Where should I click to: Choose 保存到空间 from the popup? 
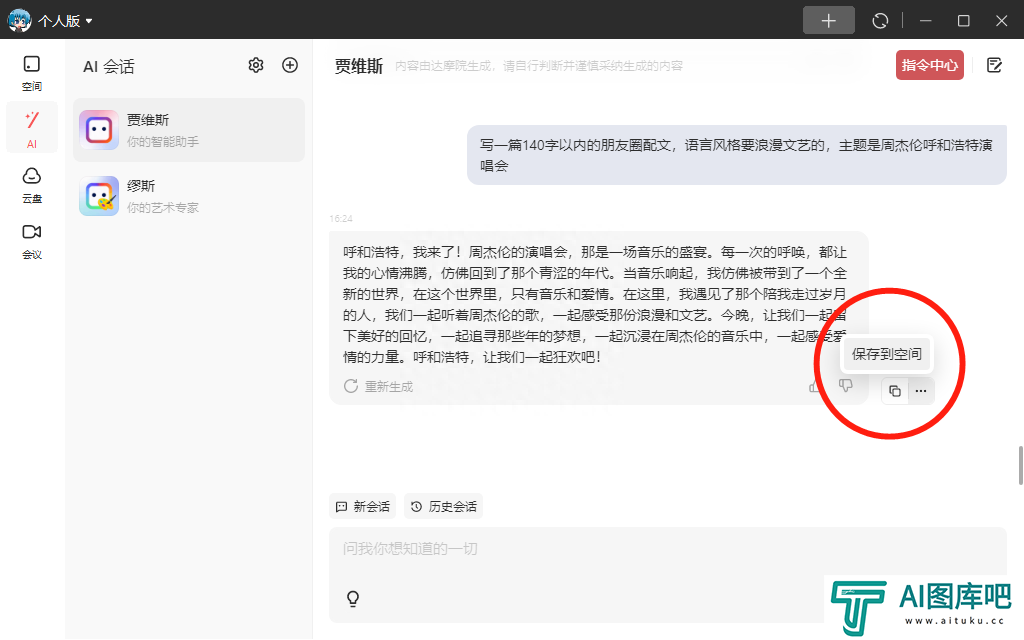pos(886,354)
